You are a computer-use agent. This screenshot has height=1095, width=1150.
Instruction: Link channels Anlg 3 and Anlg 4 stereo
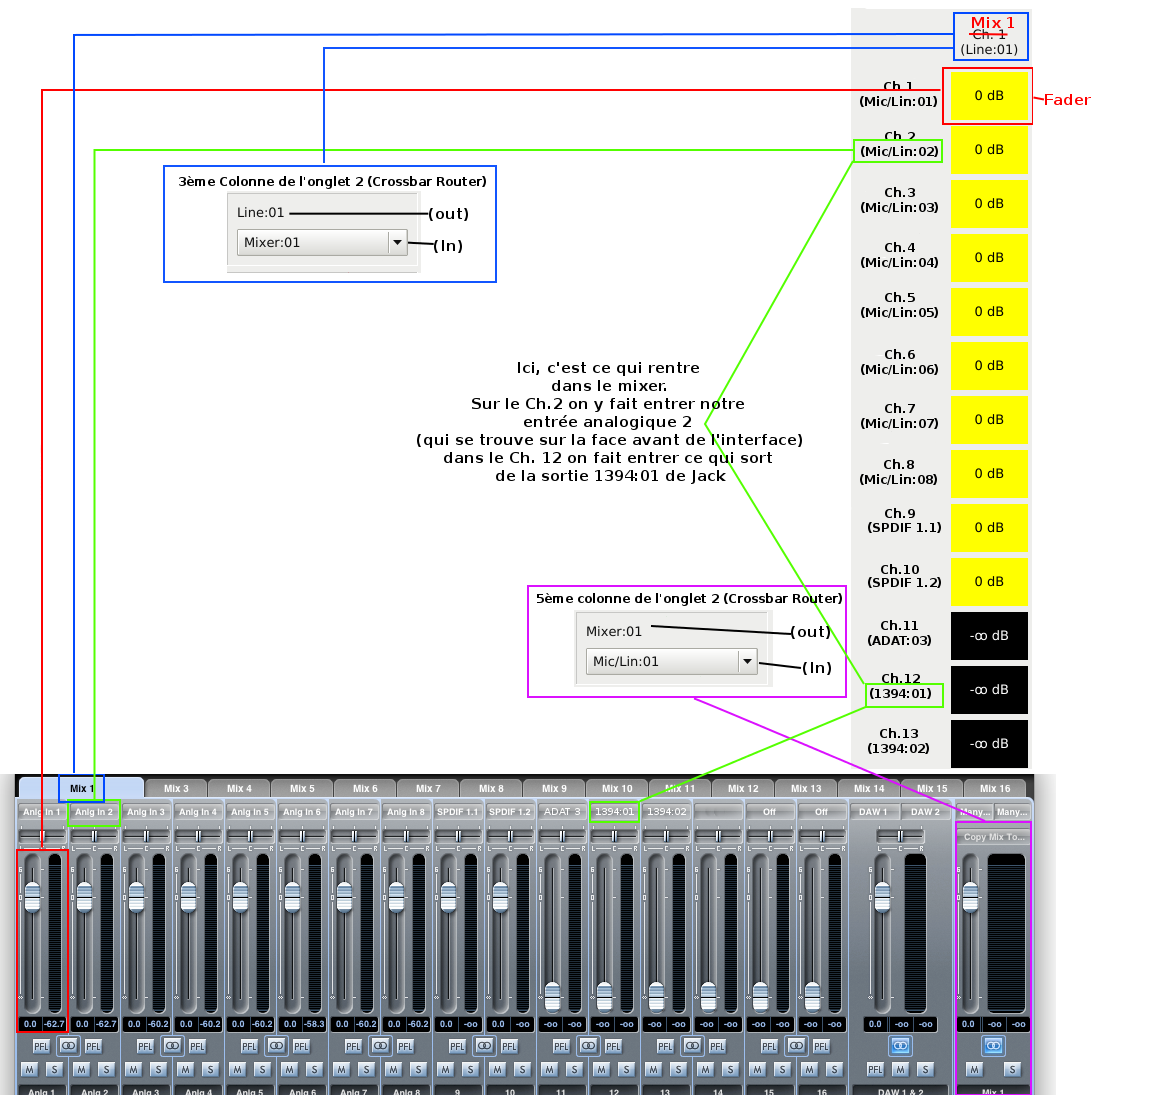point(172,1046)
